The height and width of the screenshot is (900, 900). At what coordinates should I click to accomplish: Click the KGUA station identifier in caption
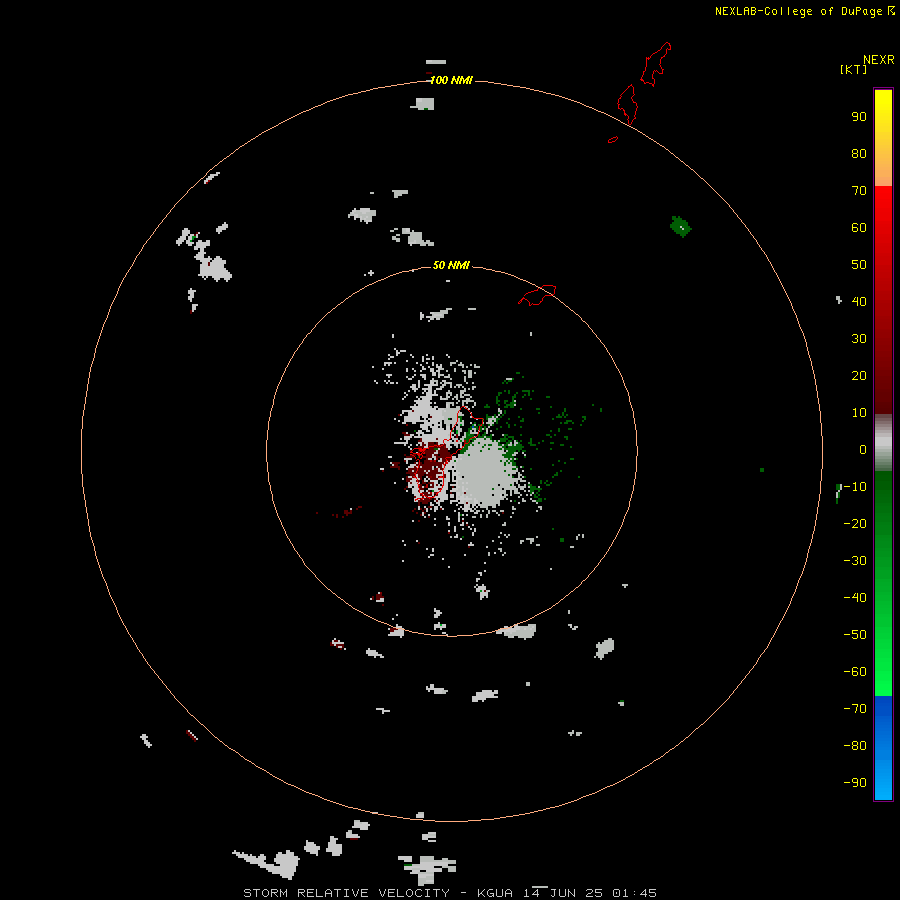click(495, 893)
